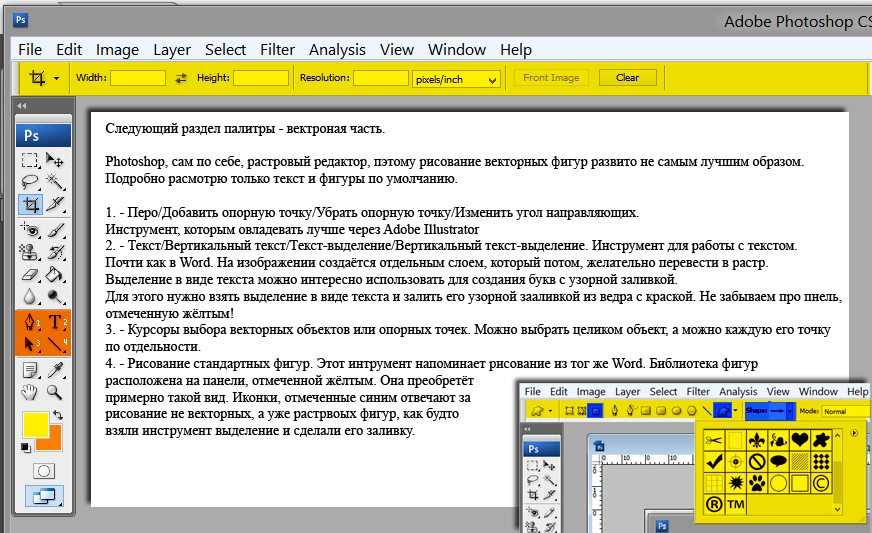The height and width of the screenshot is (533, 872).
Task: Swap Width and Height values
Action: point(181,78)
